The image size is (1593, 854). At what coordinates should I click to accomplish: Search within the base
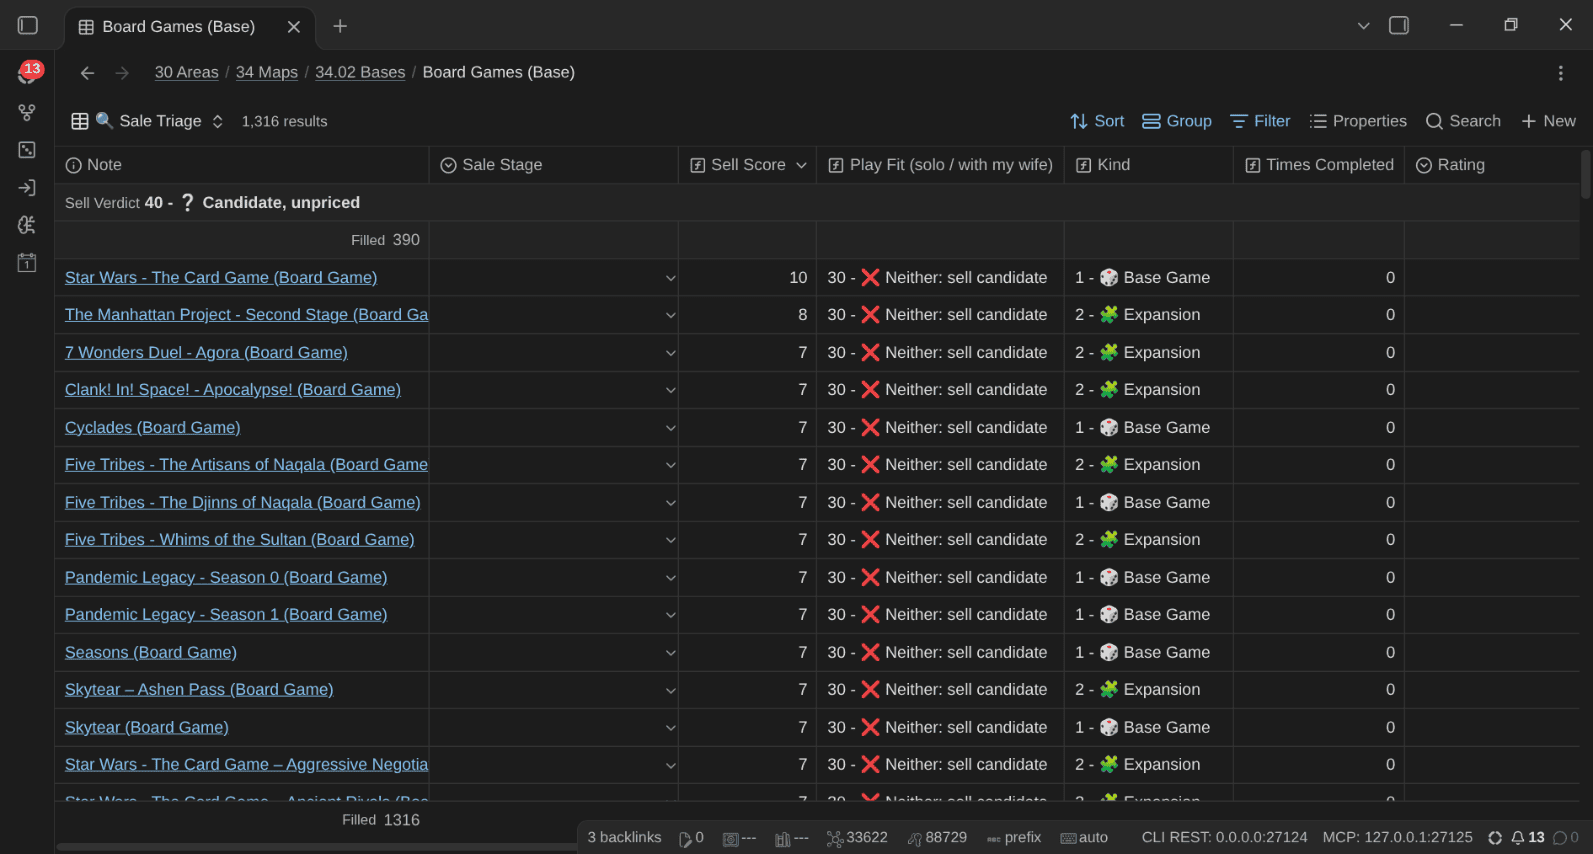click(x=1463, y=121)
